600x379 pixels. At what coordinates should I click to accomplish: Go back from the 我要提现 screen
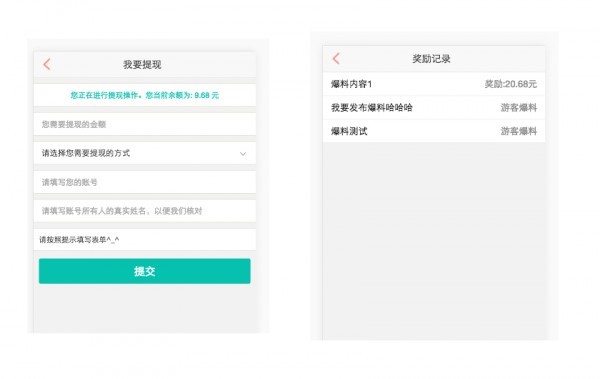(x=47, y=64)
